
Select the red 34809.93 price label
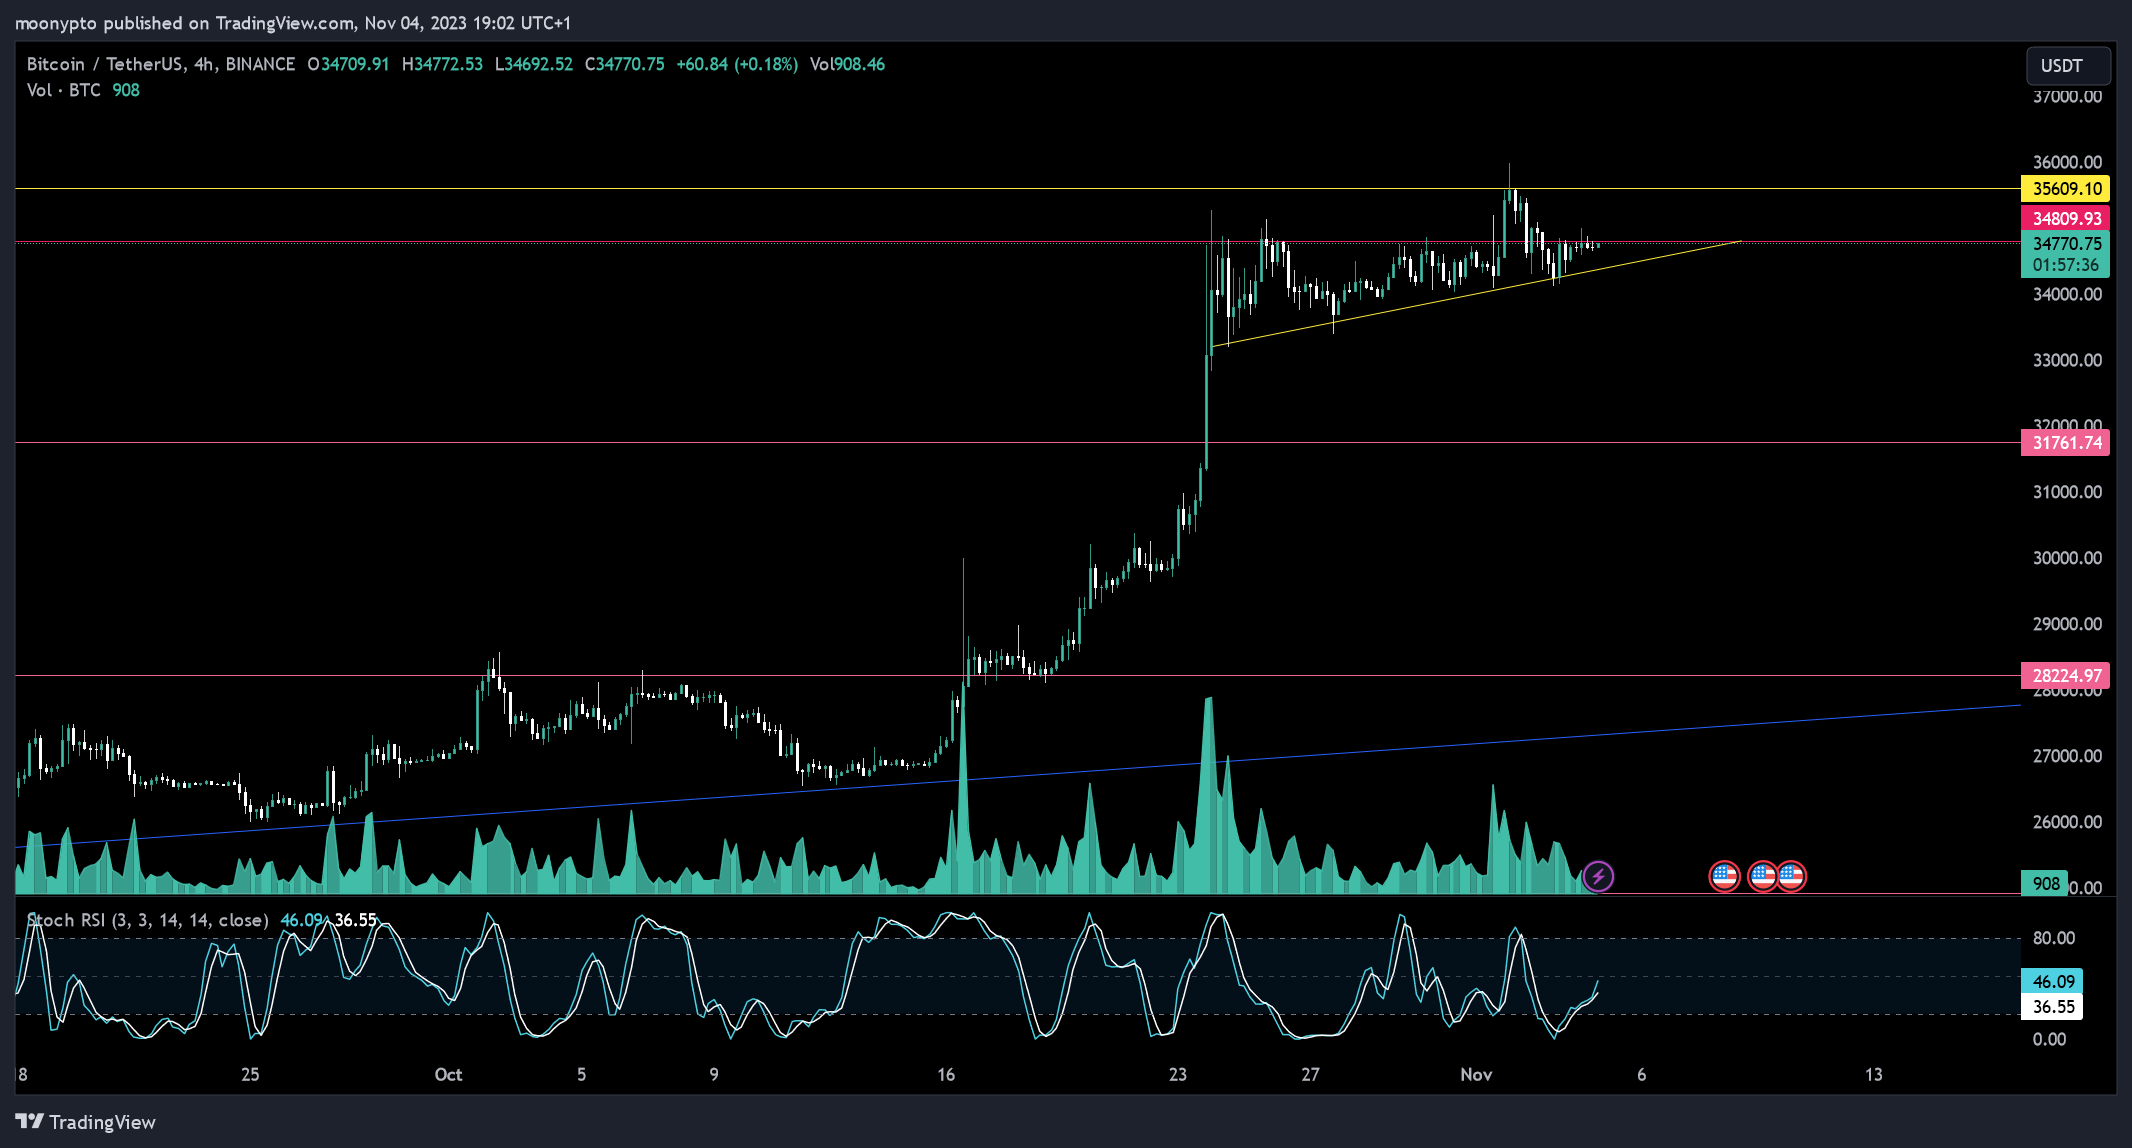pos(2065,218)
